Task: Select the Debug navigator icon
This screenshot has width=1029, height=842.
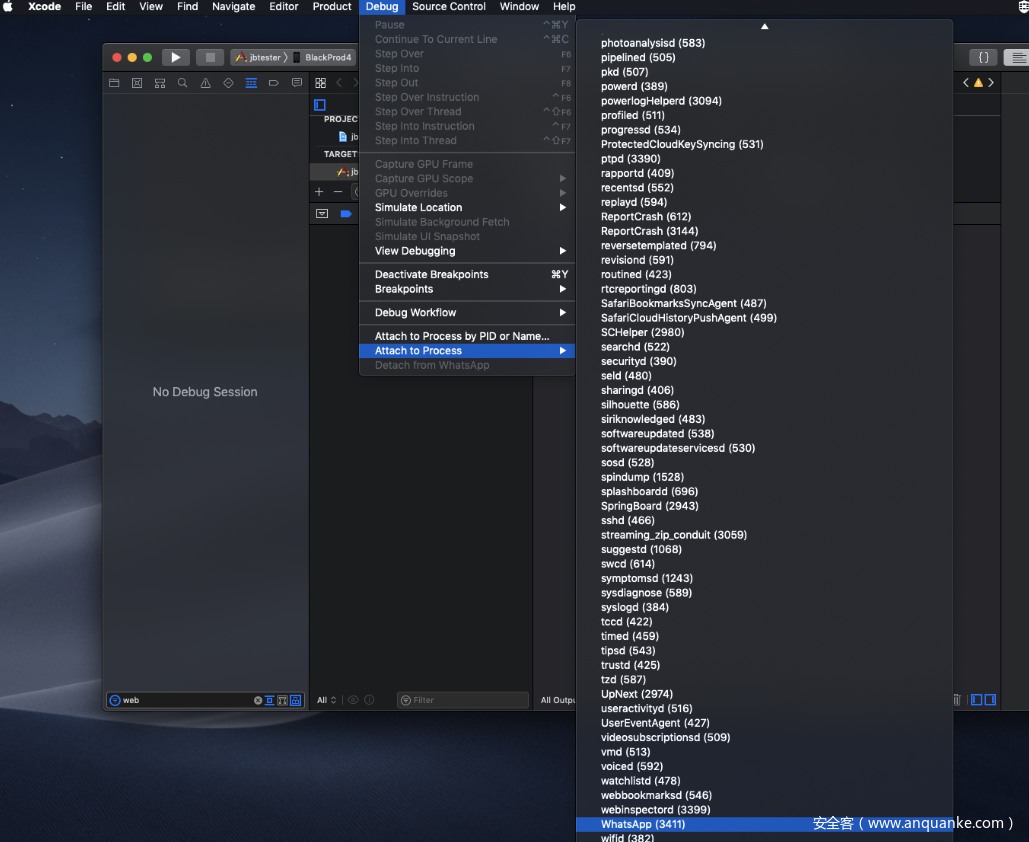Action: [x=251, y=83]
